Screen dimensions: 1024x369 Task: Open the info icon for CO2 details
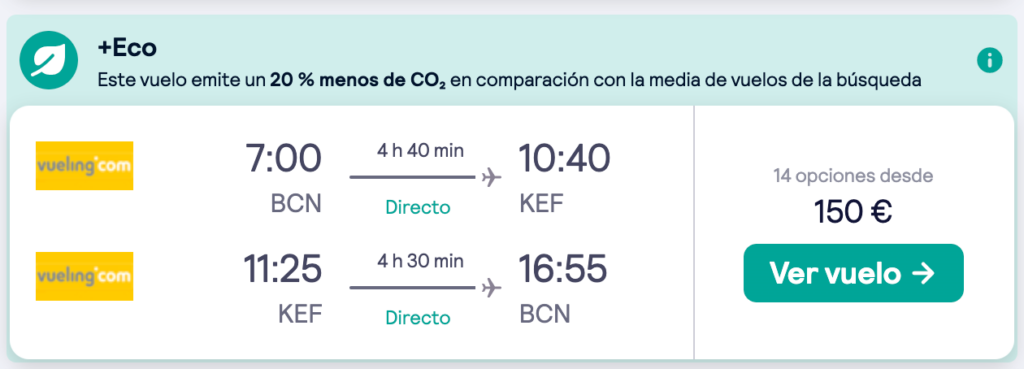pyautogui.click(x=989, y=61)
